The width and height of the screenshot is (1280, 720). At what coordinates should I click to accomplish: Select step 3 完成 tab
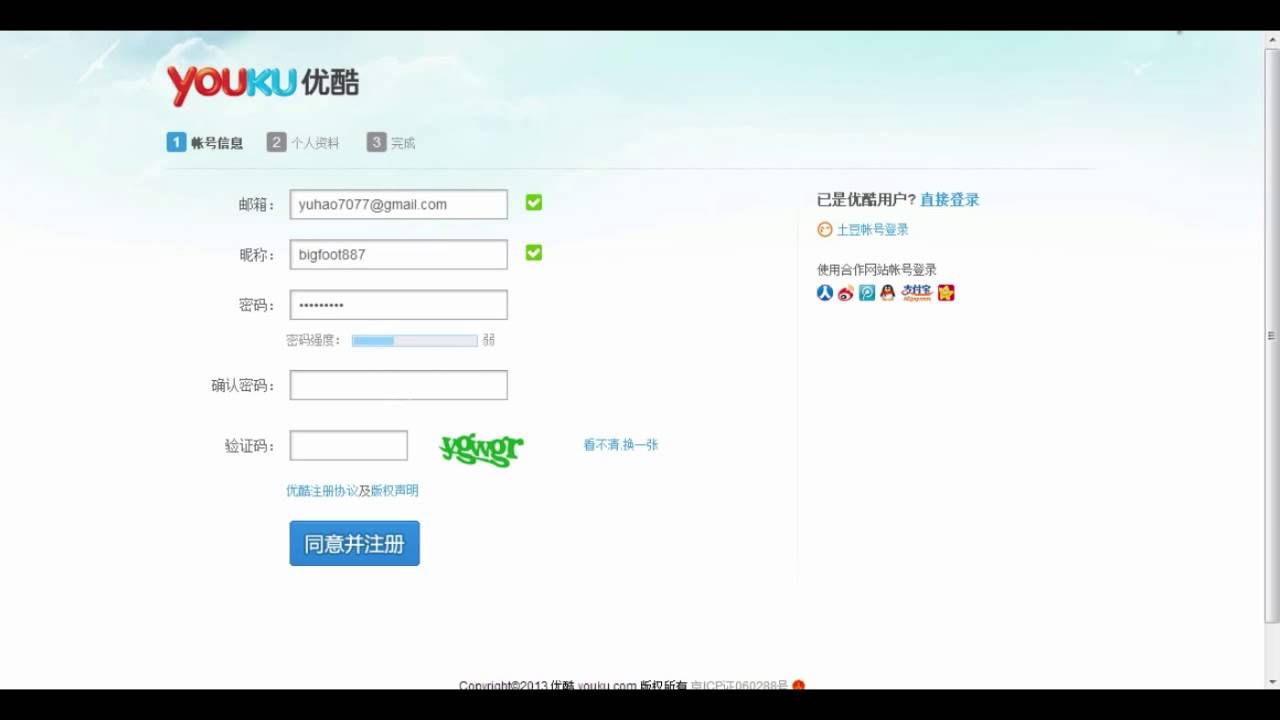click(x=391, y=143)
